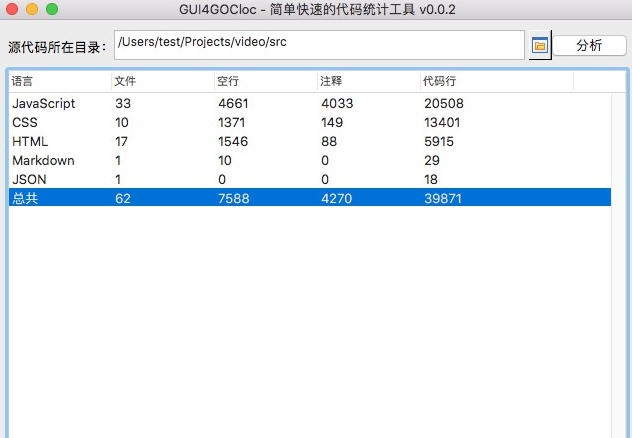Sort by the 代码行 column header
This screenshot has height=438, width=632.
click(497, 81)
